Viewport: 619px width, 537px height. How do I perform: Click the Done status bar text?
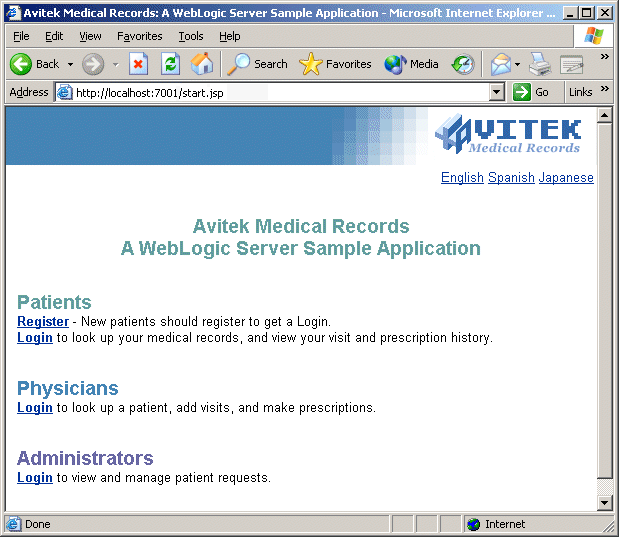(x=38, y=524)
